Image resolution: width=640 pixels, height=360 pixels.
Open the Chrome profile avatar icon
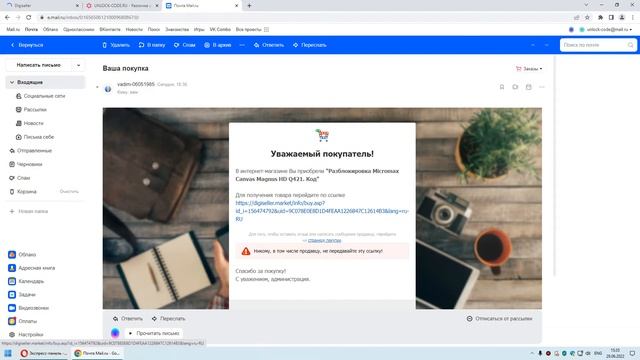tap(622, 18)
